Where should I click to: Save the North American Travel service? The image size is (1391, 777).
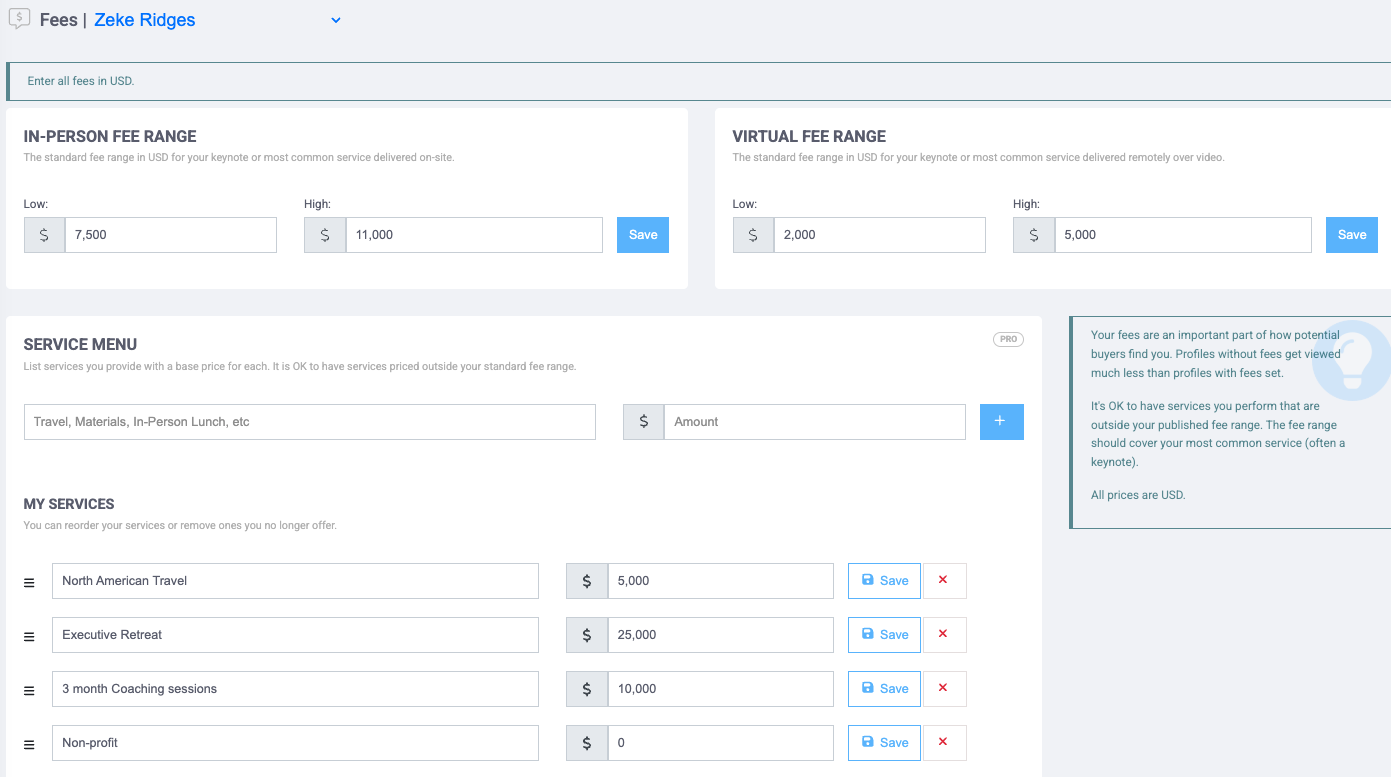click(x=884, y=581)
